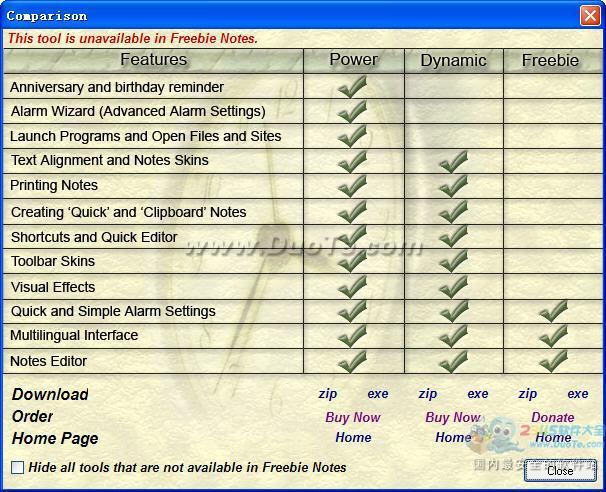Click Power checkmark for Alarm Wizard row
The height and width of the screenshot is (492, 606).
coord(352,111)
